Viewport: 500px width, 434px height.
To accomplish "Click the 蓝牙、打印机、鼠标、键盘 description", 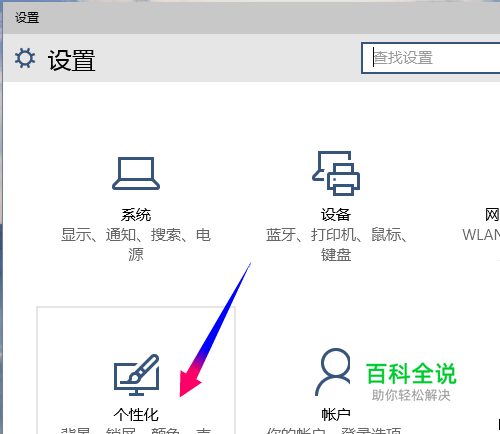I will click(x=336, y=245).
